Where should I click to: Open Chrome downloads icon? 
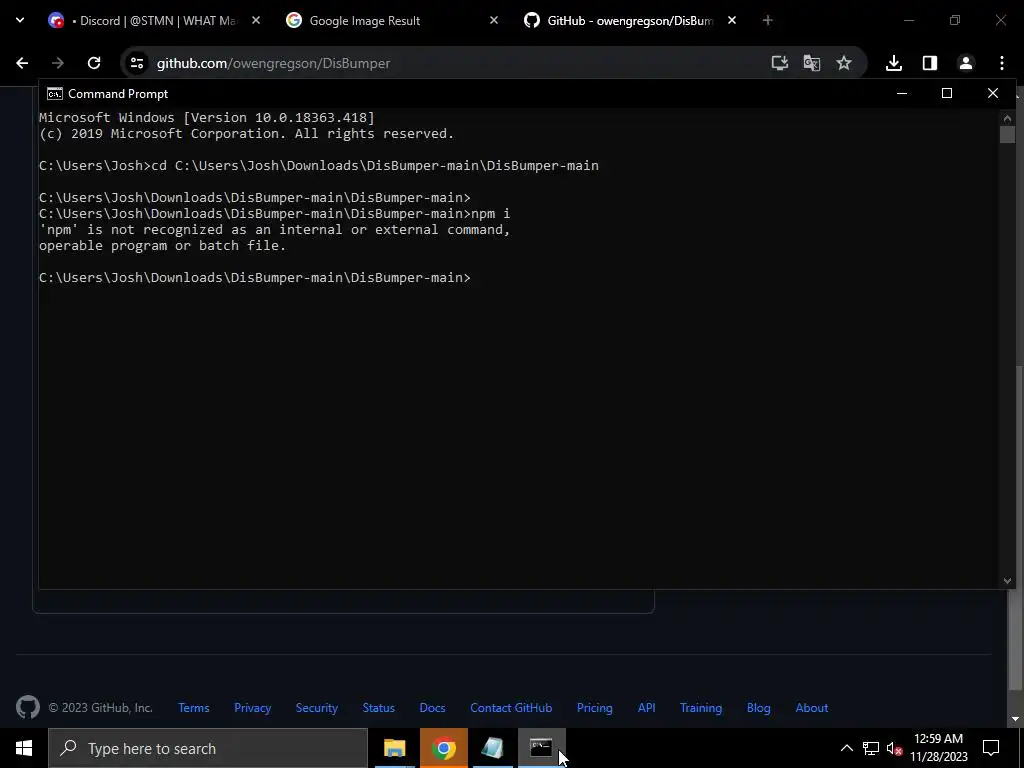click(894, 63)
